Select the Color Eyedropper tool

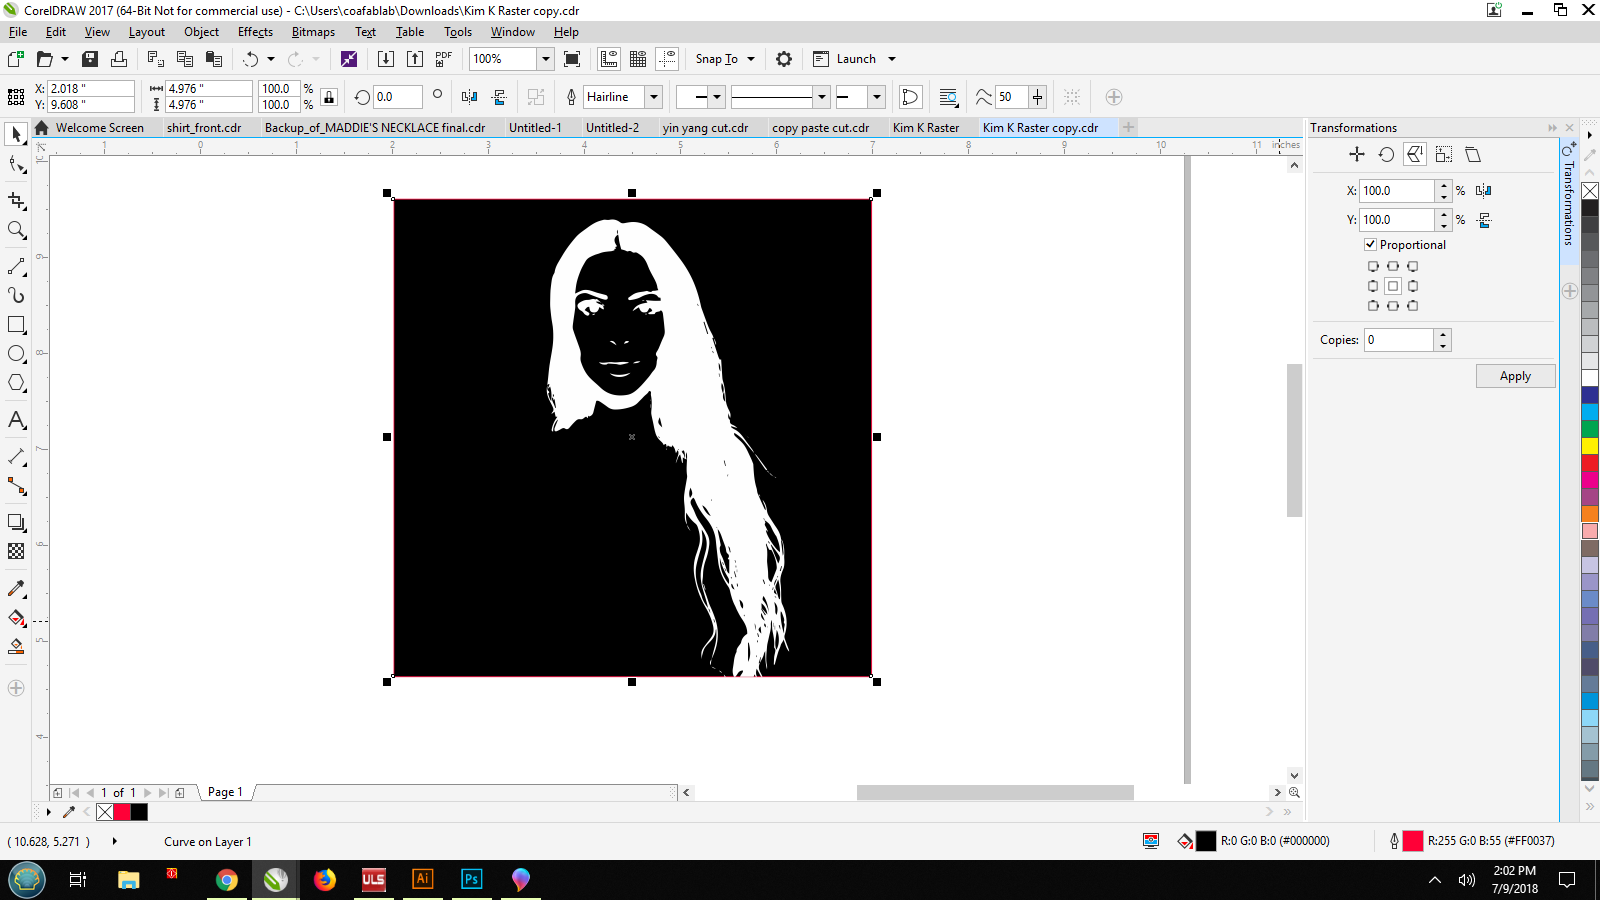[x=16, y=588]
